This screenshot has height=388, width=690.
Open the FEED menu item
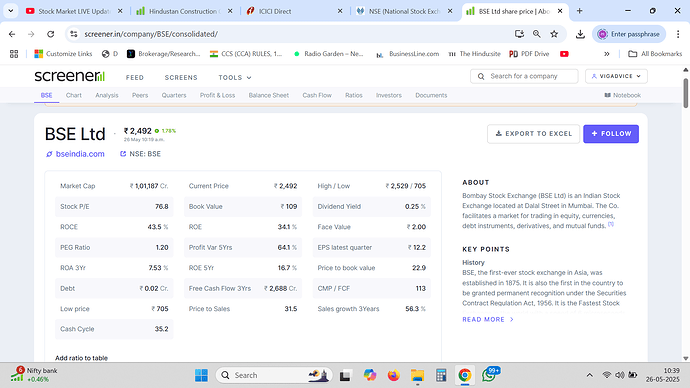(135, 77)
